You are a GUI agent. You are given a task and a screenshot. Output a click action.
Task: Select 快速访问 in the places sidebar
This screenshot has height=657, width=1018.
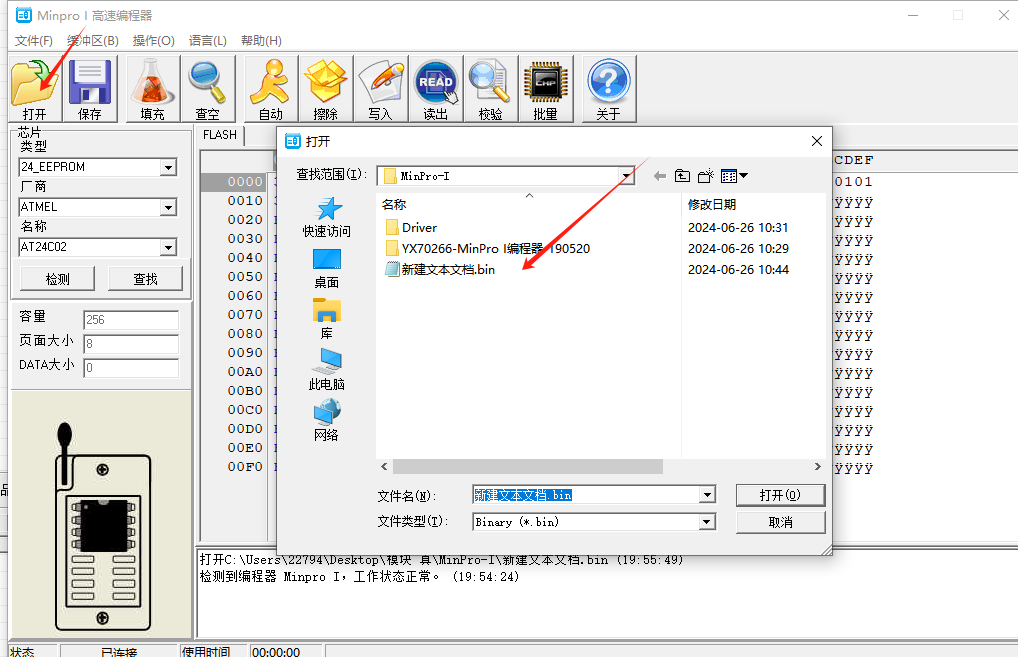point(327,217)
